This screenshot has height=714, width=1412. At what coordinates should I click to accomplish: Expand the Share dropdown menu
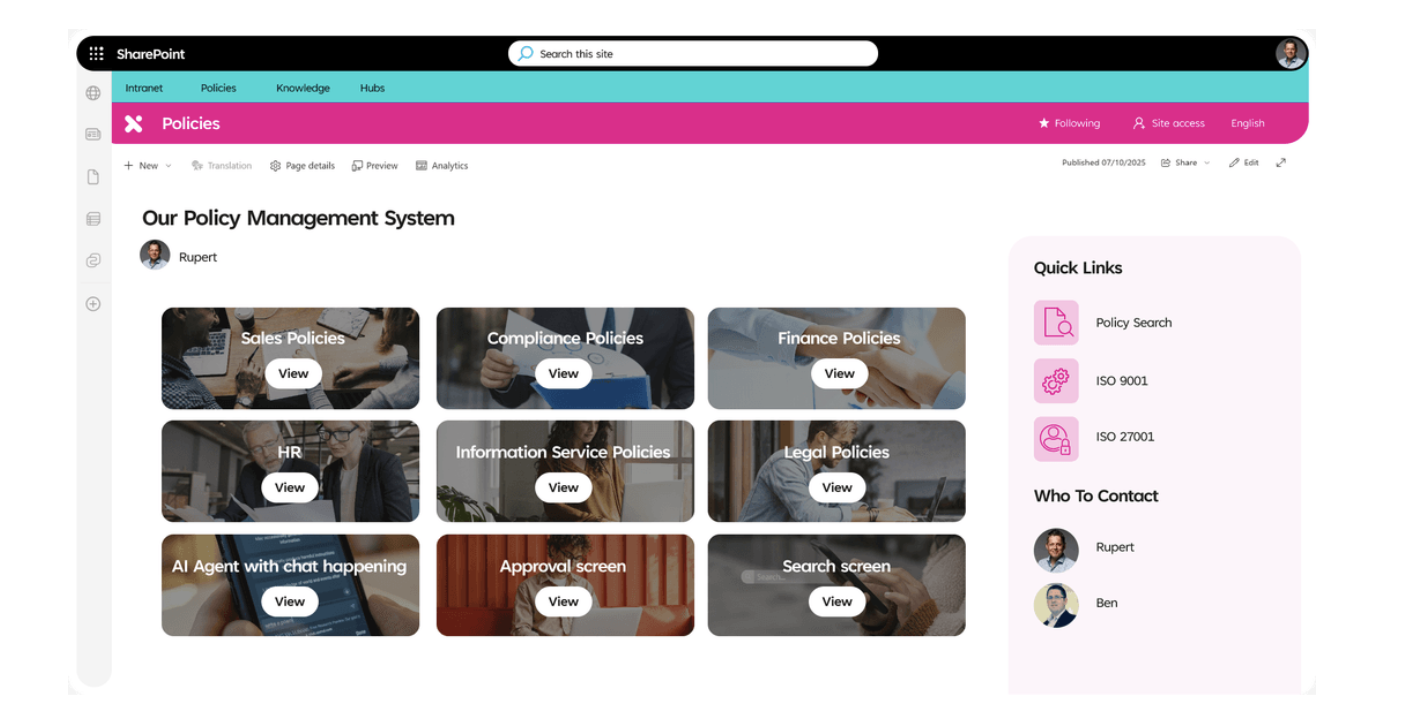1185,163
